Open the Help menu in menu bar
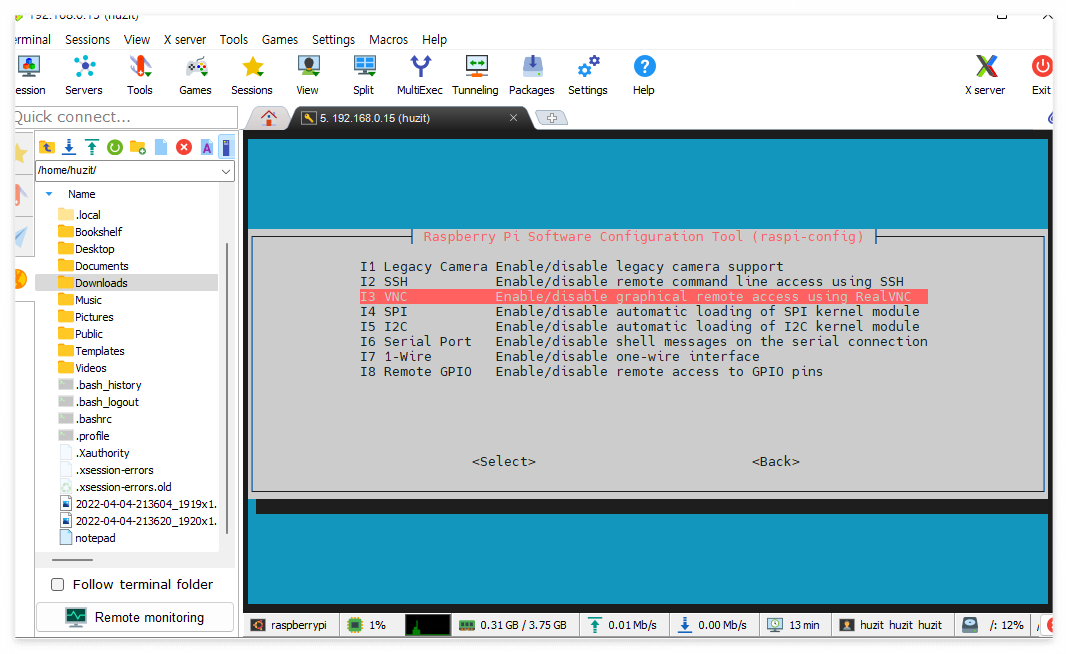The width and height of the screenshot is (1068, 654). (x=434, y=40)
